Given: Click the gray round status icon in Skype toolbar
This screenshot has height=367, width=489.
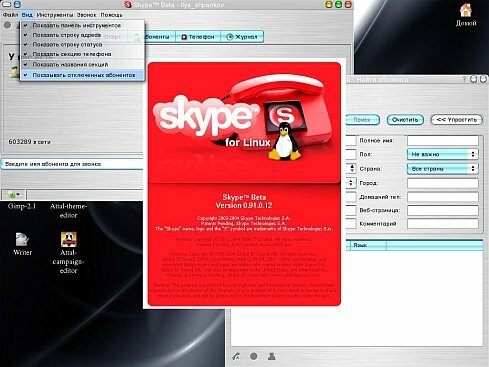Looking at the screenshot, I should (7, 25).
